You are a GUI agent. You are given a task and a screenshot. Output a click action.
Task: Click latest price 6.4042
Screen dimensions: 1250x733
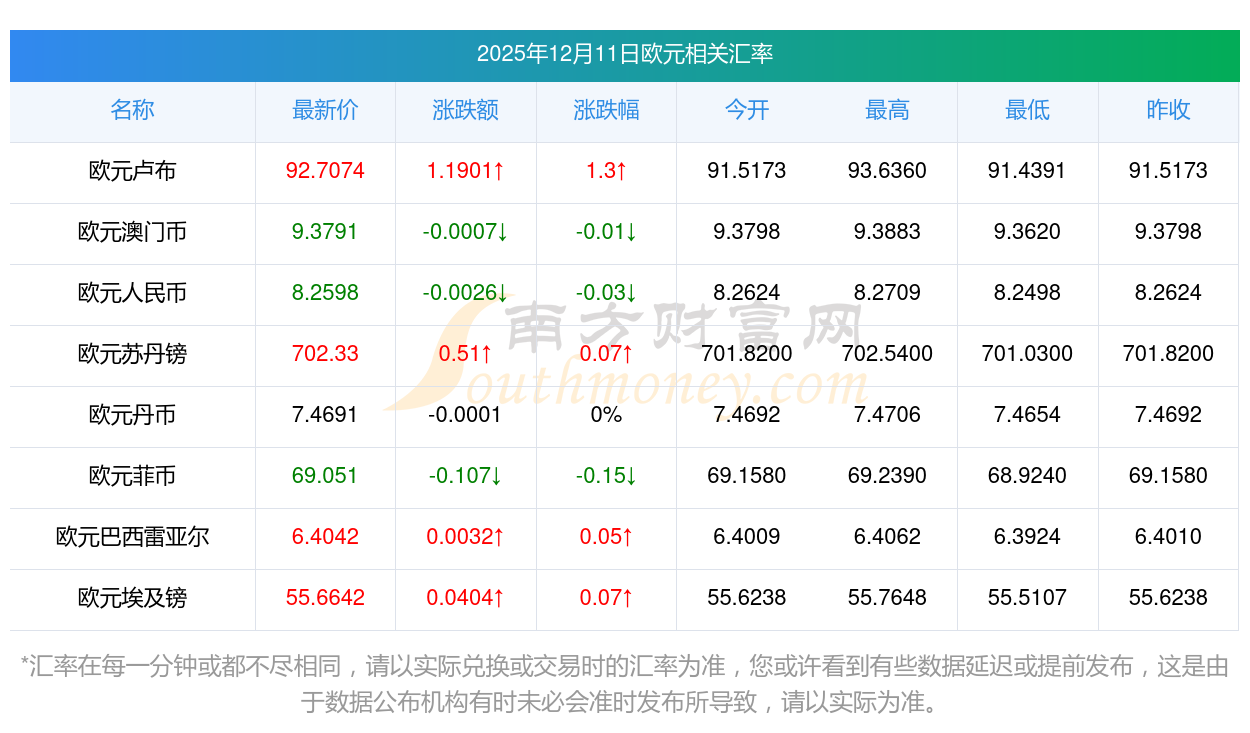tap(325, 537)
